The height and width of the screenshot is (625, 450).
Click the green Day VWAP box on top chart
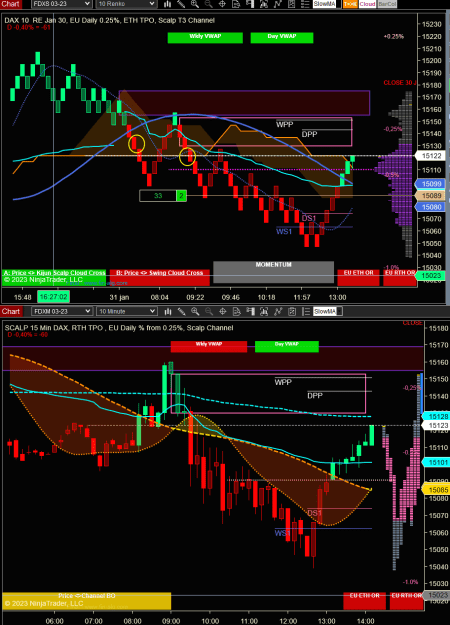282,37
